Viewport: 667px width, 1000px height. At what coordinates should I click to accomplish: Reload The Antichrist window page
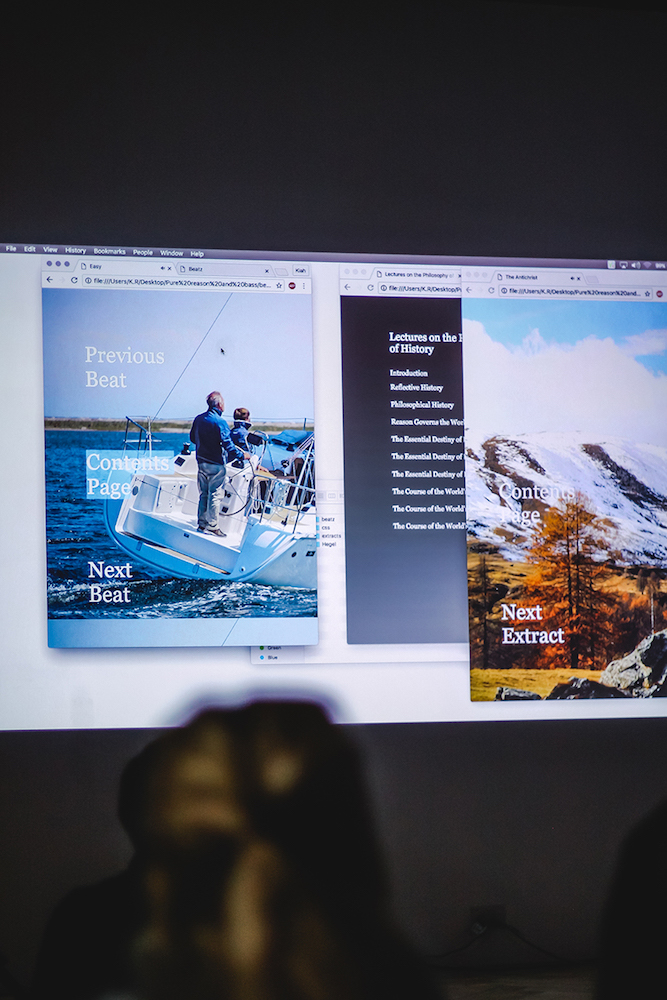point(491,291)
